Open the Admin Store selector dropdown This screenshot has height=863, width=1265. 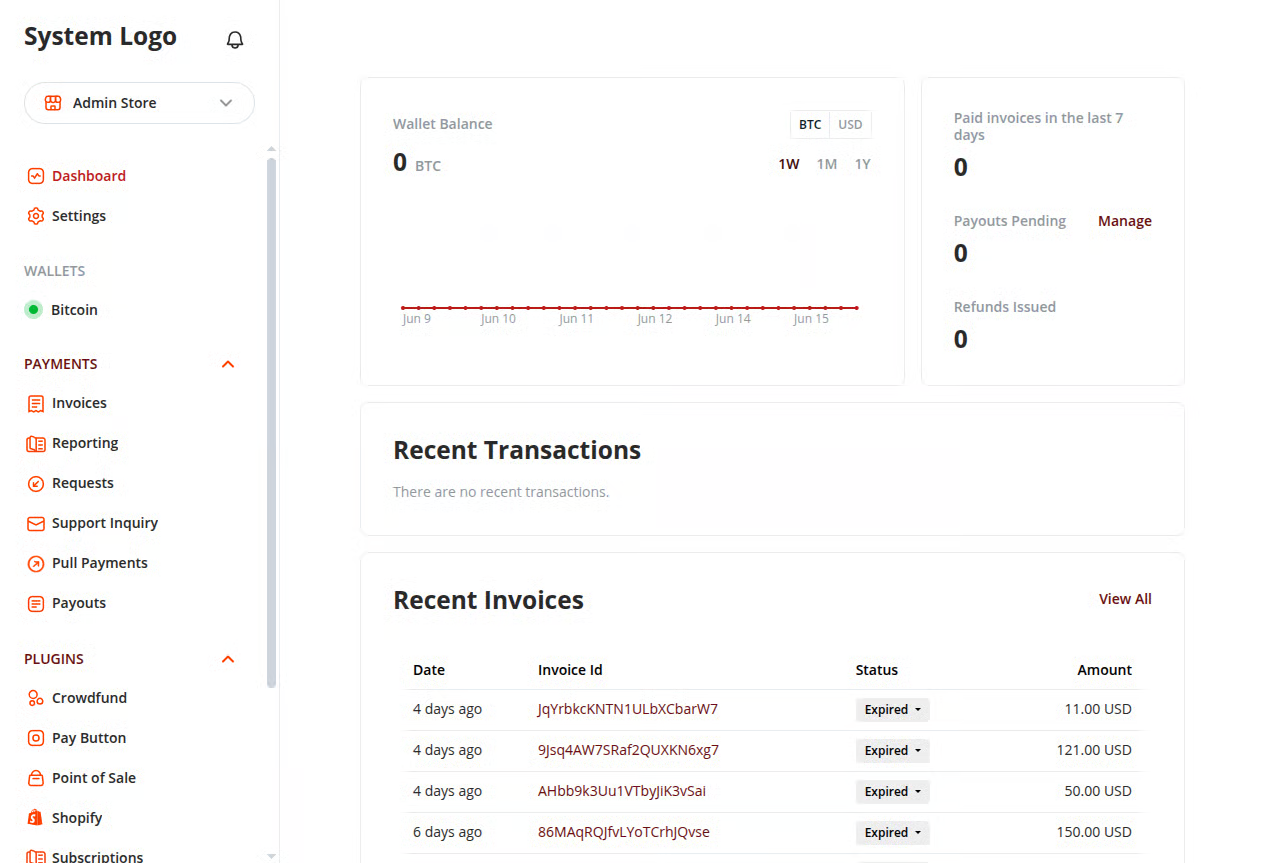[139, 103]
